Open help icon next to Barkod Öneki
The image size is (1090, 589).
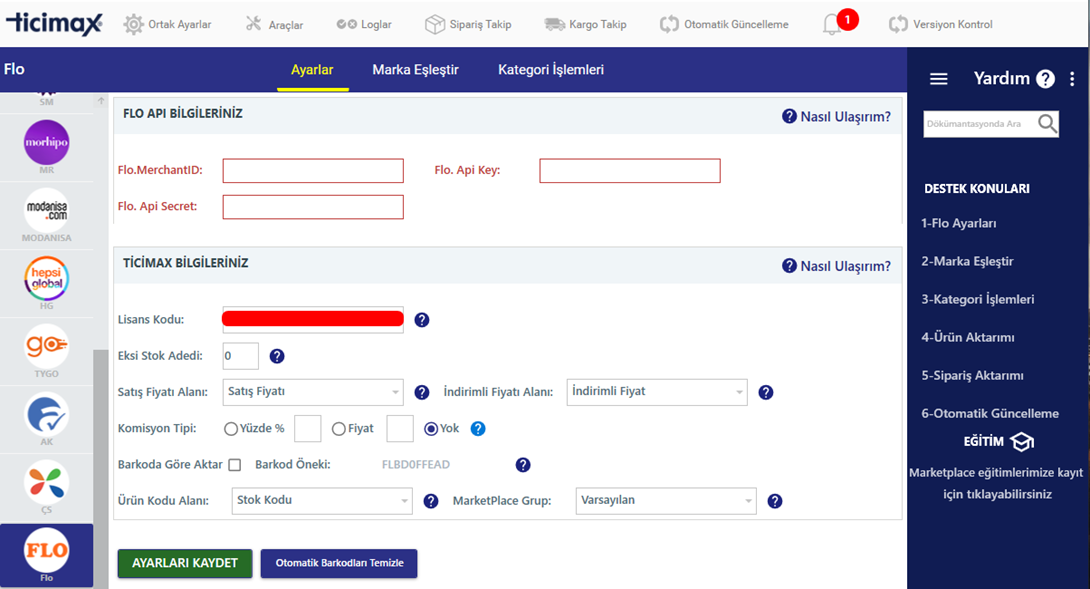(x=523, y=465)
